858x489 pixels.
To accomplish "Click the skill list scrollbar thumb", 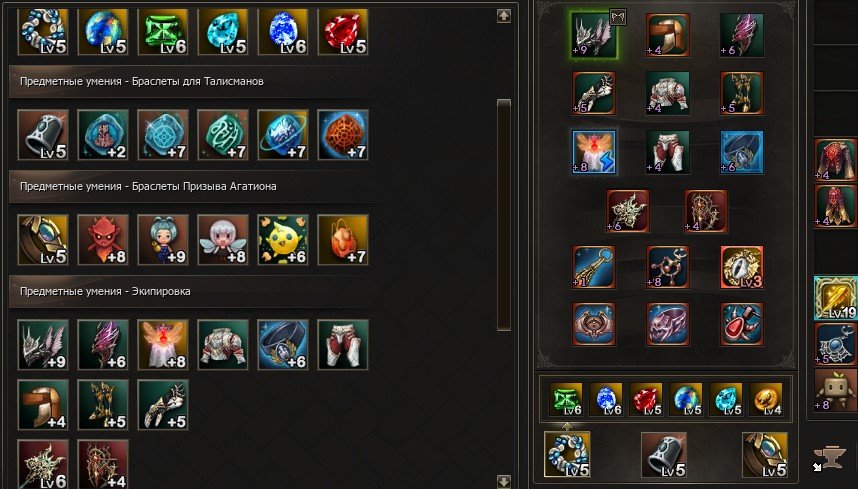I will click(503, 215).
